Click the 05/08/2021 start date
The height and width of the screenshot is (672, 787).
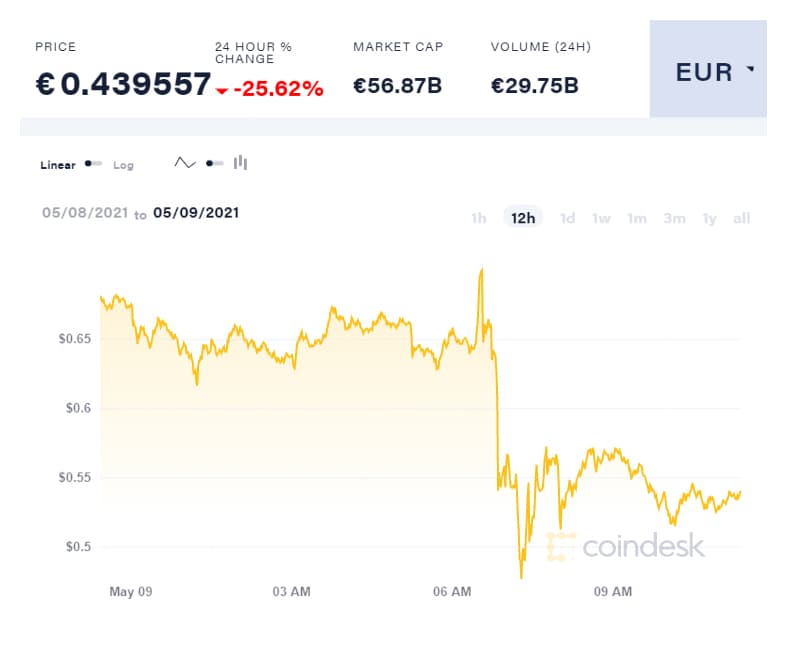(85, 213)
